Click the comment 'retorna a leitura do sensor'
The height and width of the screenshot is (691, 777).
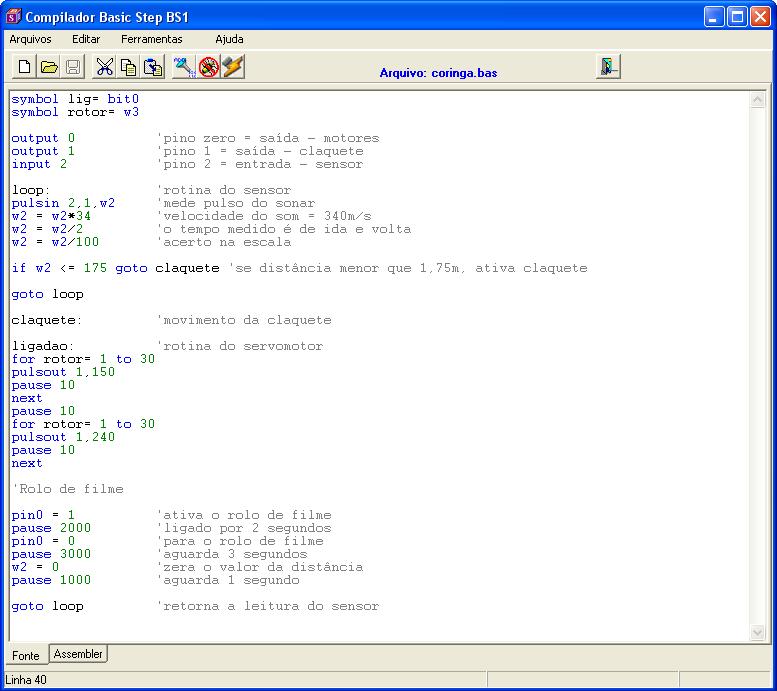tap(268, 606)
